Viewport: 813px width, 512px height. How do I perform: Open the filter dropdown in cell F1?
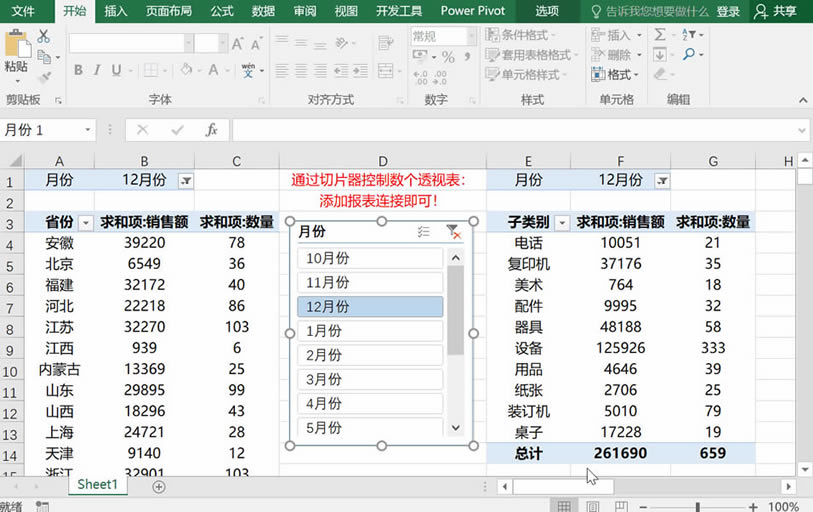coord(662,181)
